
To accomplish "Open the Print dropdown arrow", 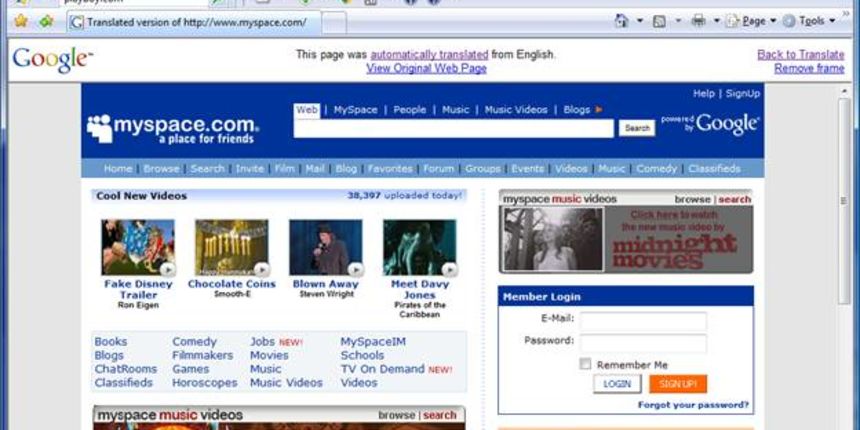I will 716,21.
